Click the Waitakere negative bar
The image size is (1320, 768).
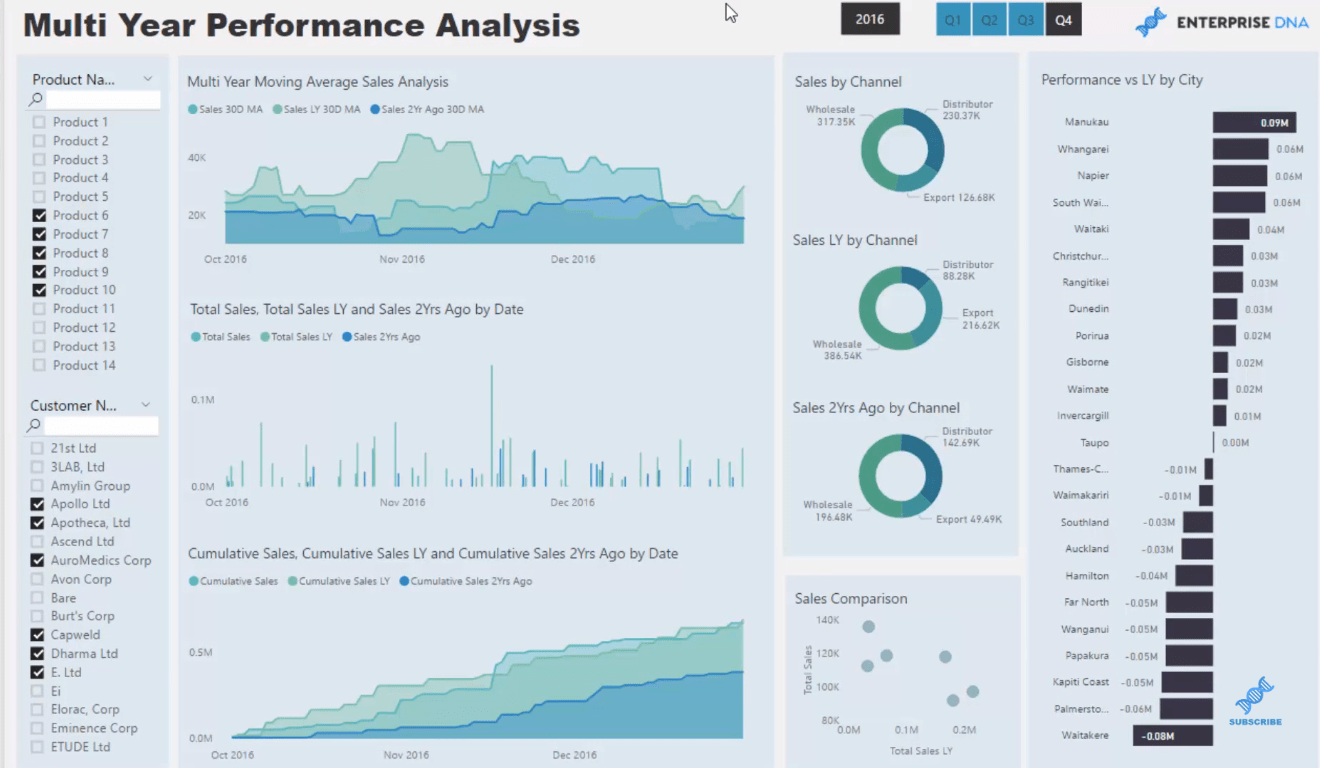tap(1172, 735)
